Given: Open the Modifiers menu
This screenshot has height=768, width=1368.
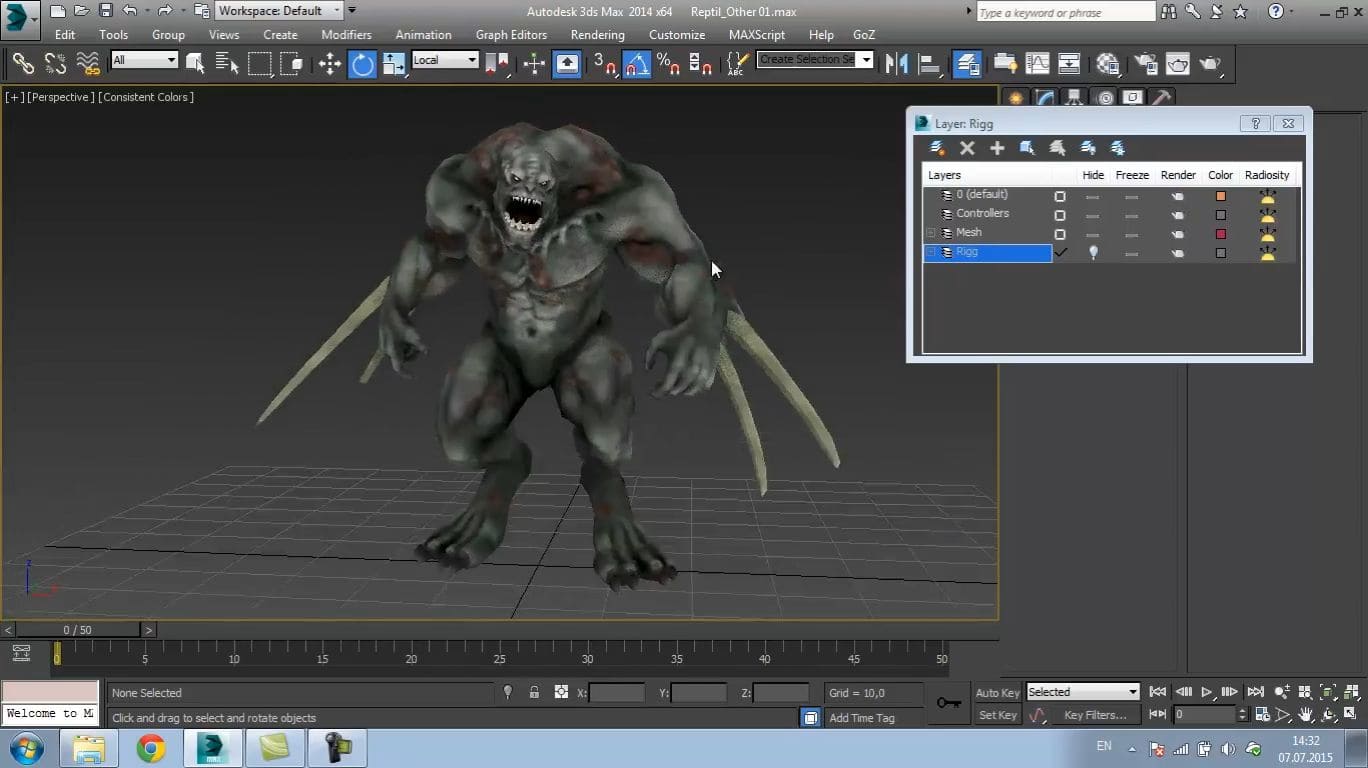Looking at the screenshot, I should tap(346, 34).
